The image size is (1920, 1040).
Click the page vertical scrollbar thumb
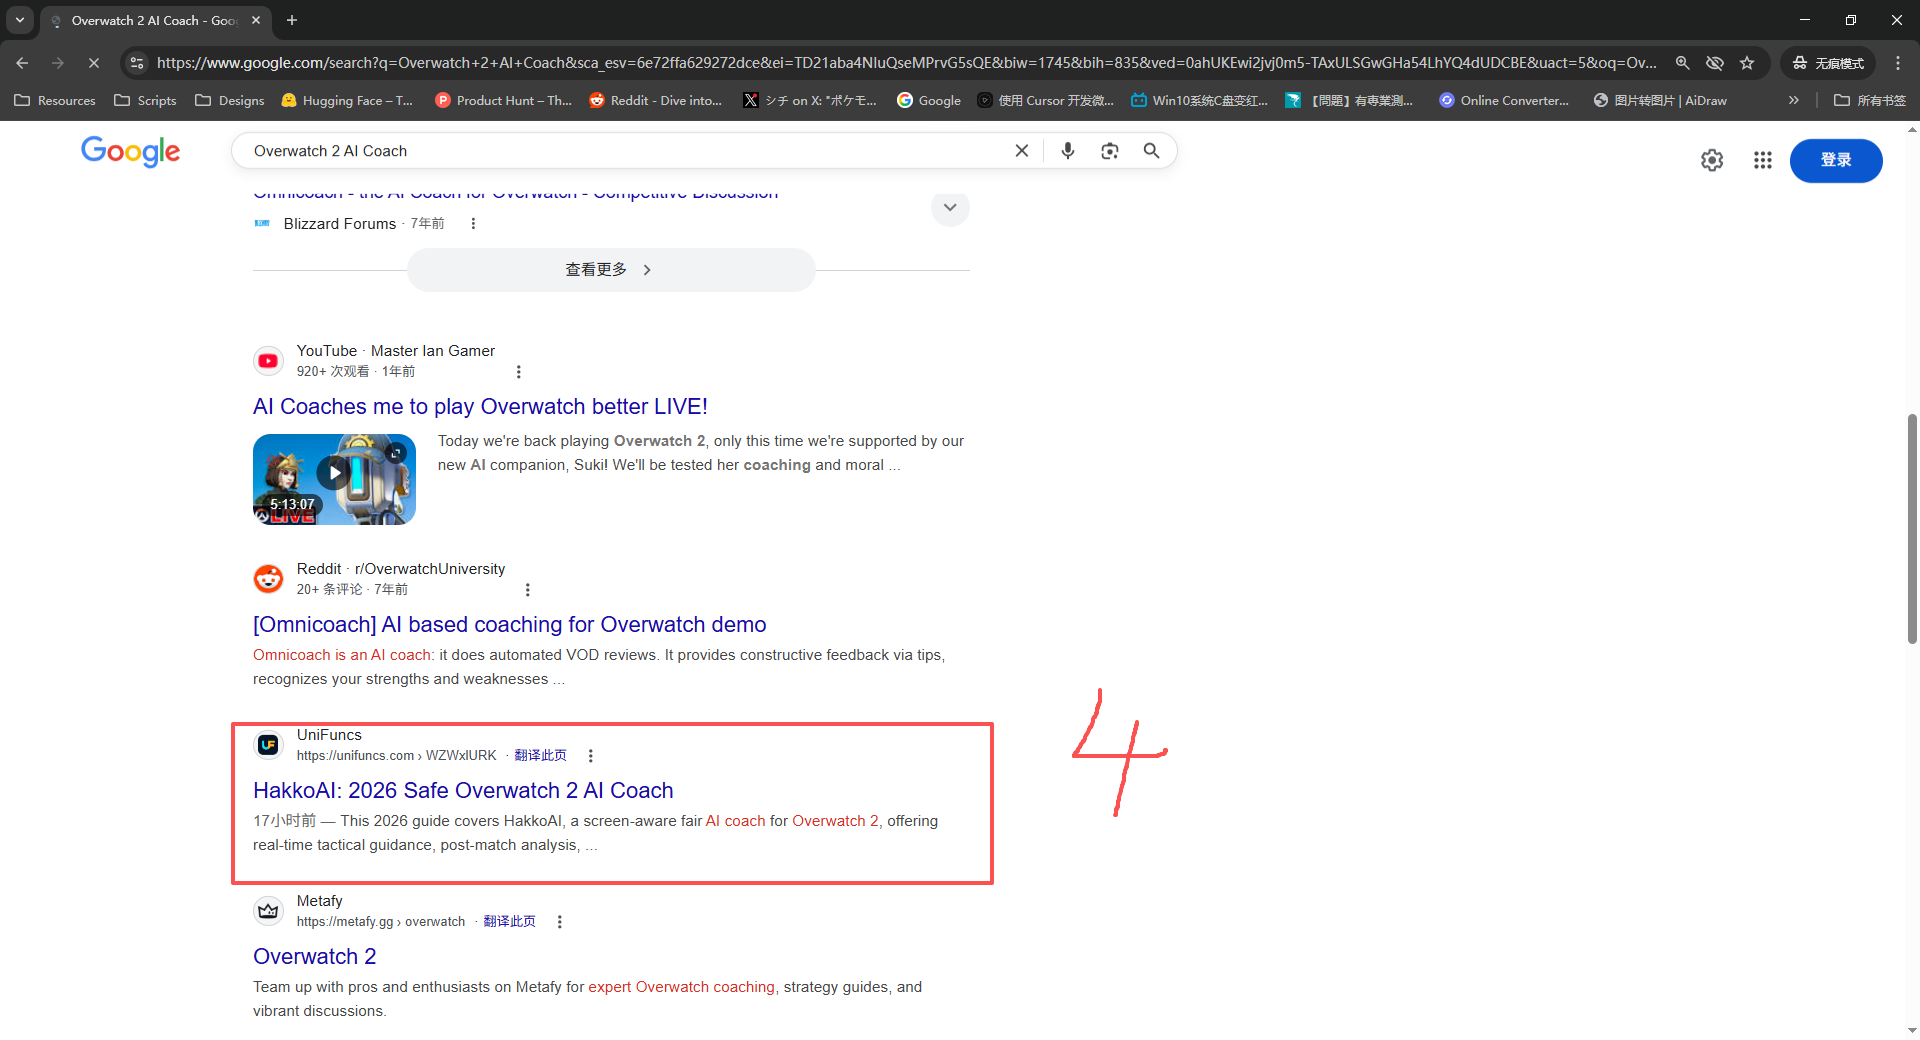pyautogui.click(x=1912, y=528)
